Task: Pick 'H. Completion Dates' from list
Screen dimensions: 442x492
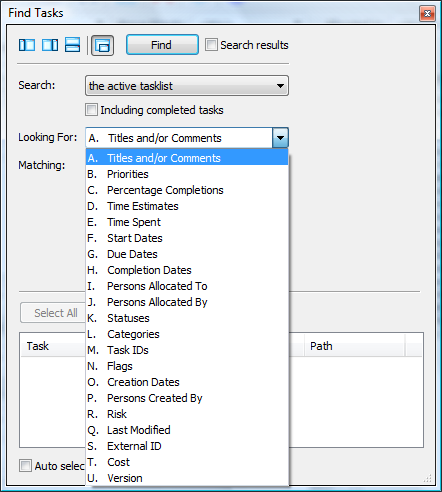Action: coord(187,270)
